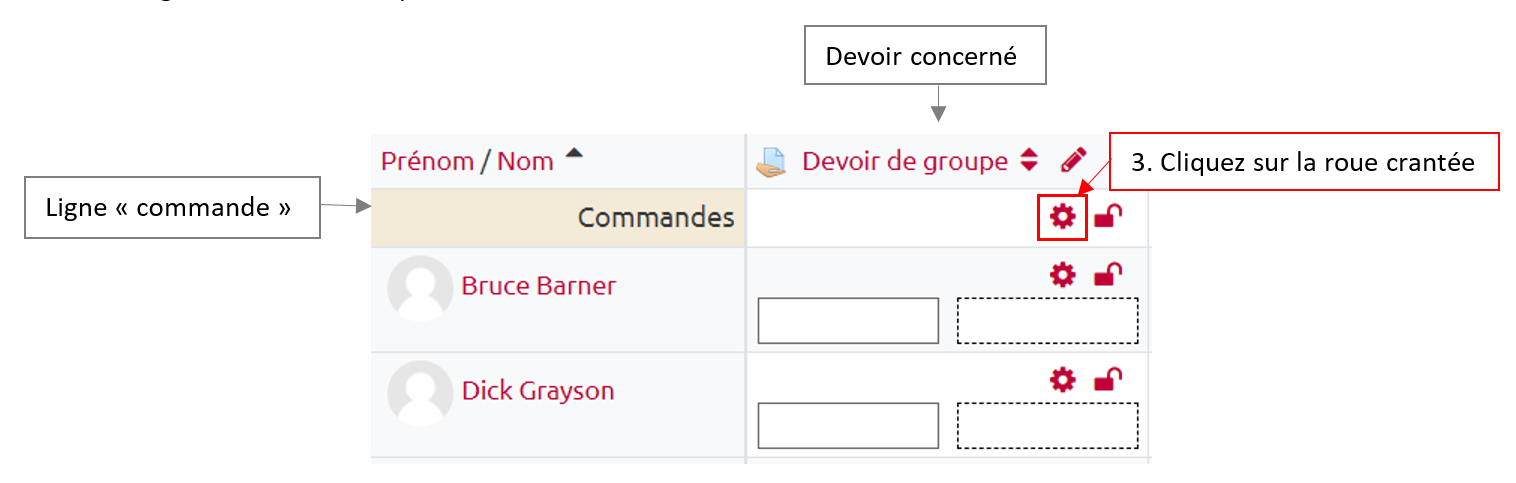Viewport: 1516px width, 483px height.
Task: Click Bruce Barner's avatar picture
Action: 420,288
